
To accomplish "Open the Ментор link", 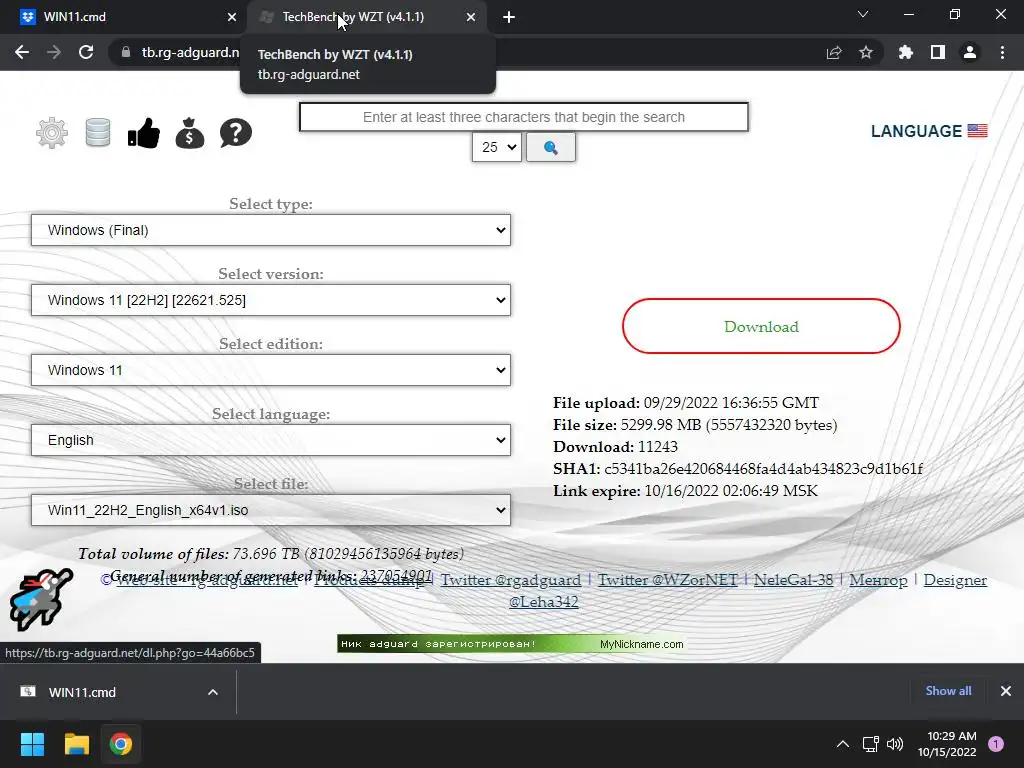I will pyautogui.click(x=878, y=580).
